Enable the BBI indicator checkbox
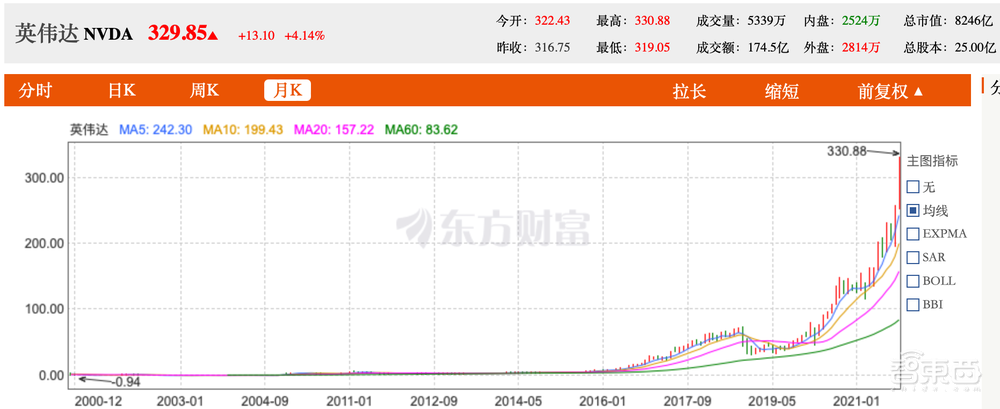The width and height of the screenshot is (1000, 409). [913, 304]
